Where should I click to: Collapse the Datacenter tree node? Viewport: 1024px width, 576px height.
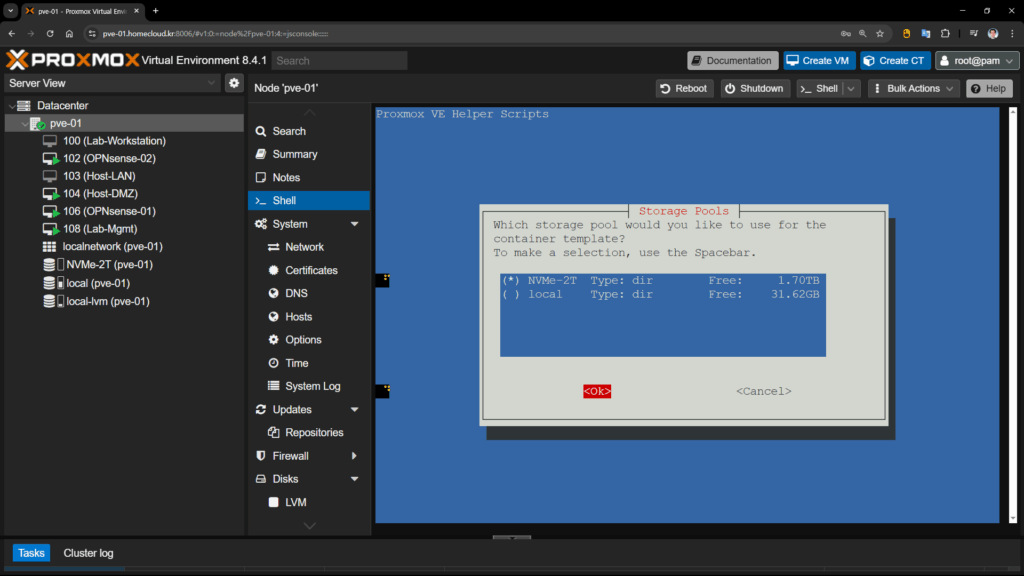pos(11,106)
